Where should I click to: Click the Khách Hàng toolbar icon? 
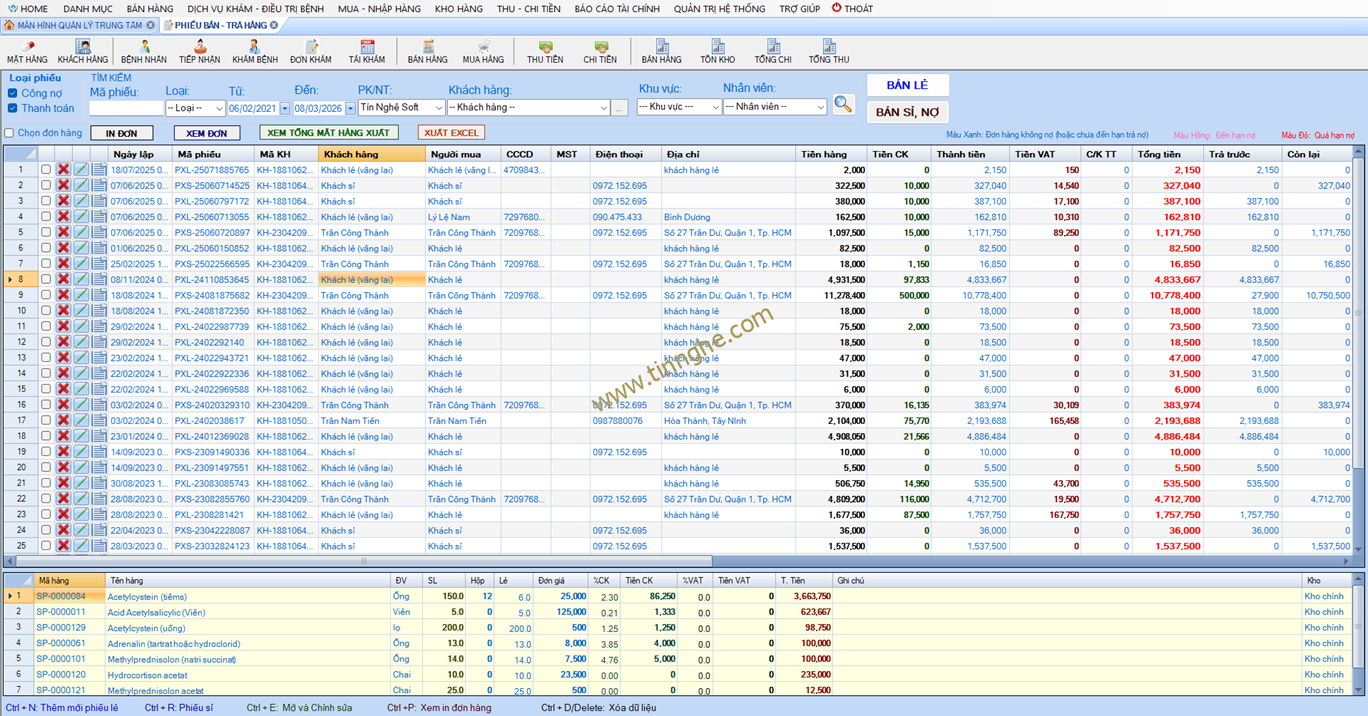click(x=83, y=52)
